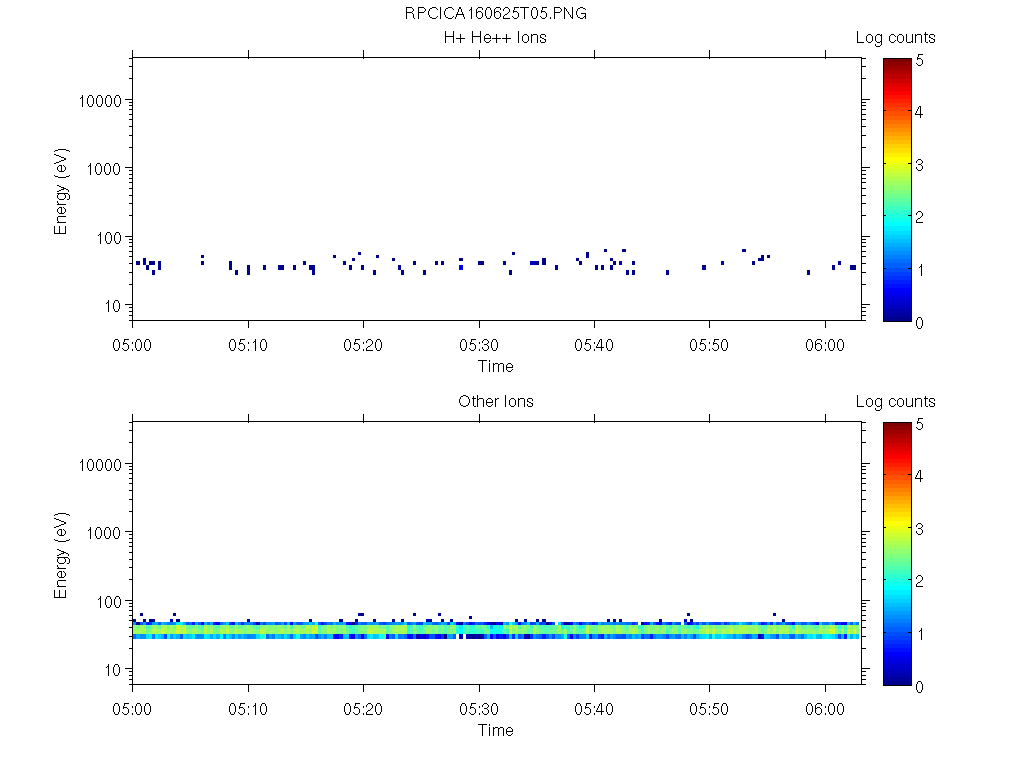
Task: Click the 05:00 tick label in bottom panel
Action: (132, 709)
